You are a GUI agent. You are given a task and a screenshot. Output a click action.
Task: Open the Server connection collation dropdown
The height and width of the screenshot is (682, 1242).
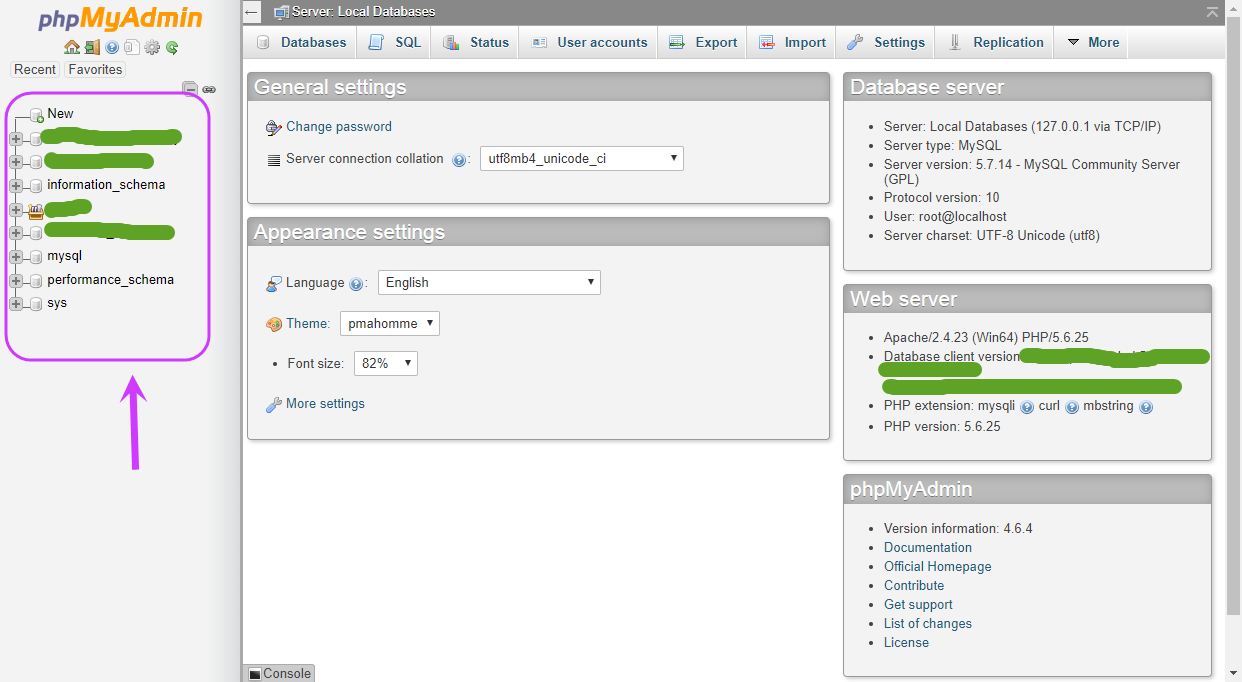[x=582, y=158]
